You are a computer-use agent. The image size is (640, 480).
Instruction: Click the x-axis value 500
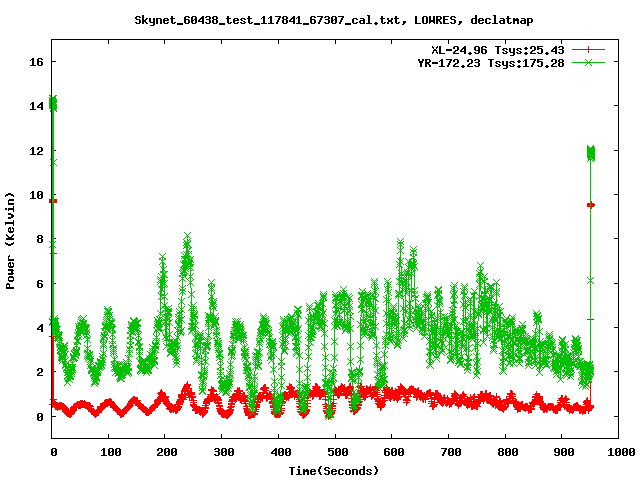click(338, 452)
